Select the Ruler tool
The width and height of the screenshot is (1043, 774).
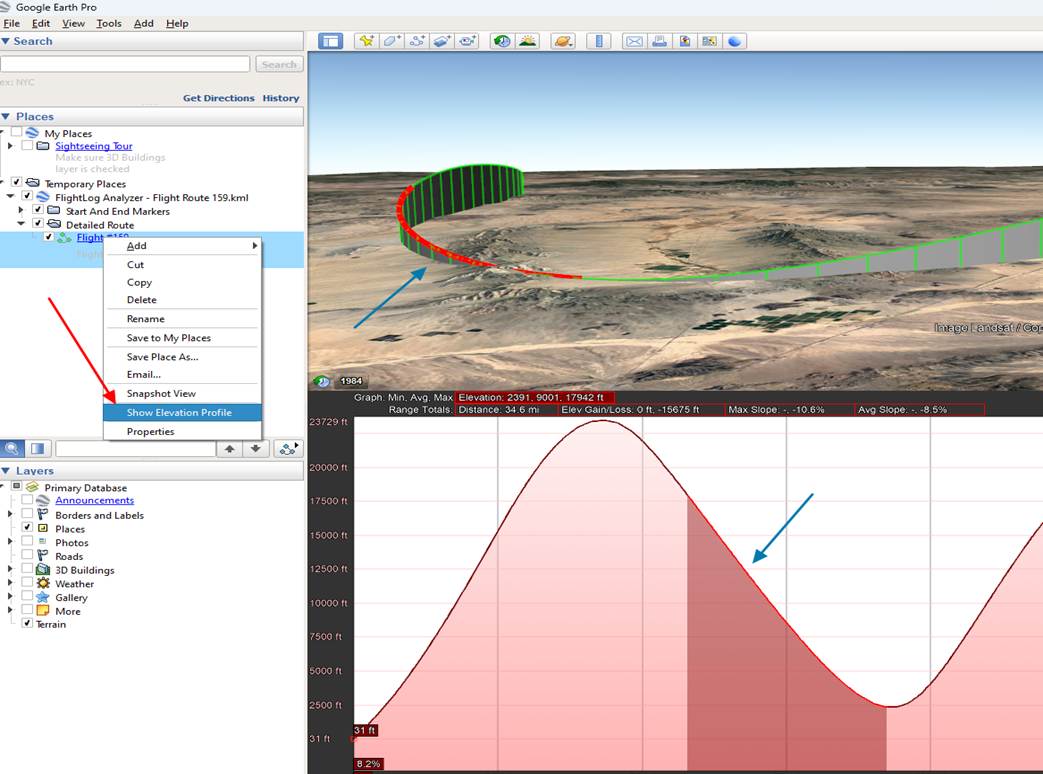[x=599, y=41]
